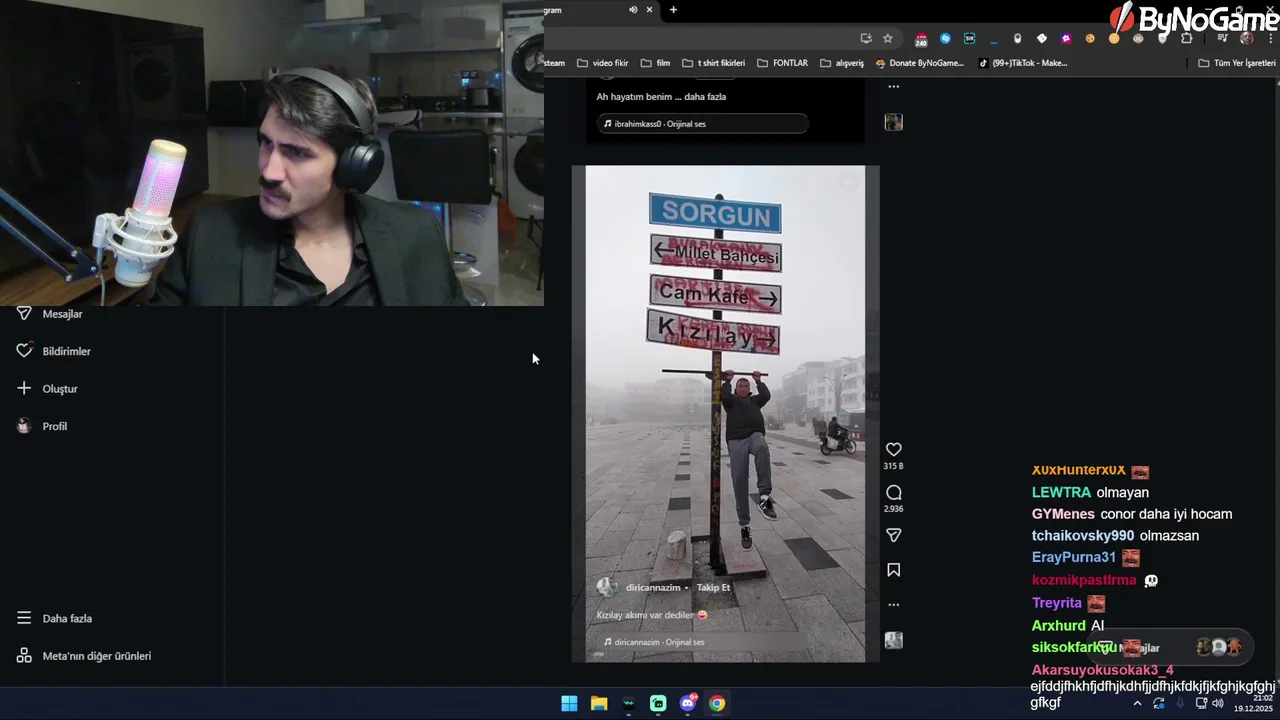Click the red 240 extension icon

click(921, 39)
